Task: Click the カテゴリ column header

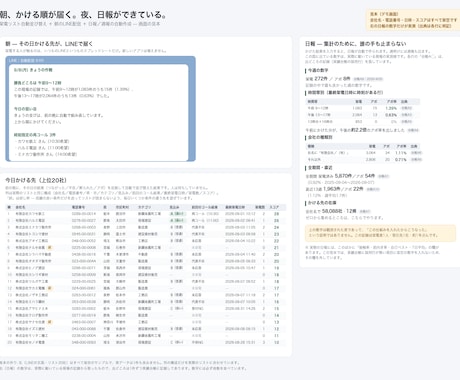Action: [144, 207]
